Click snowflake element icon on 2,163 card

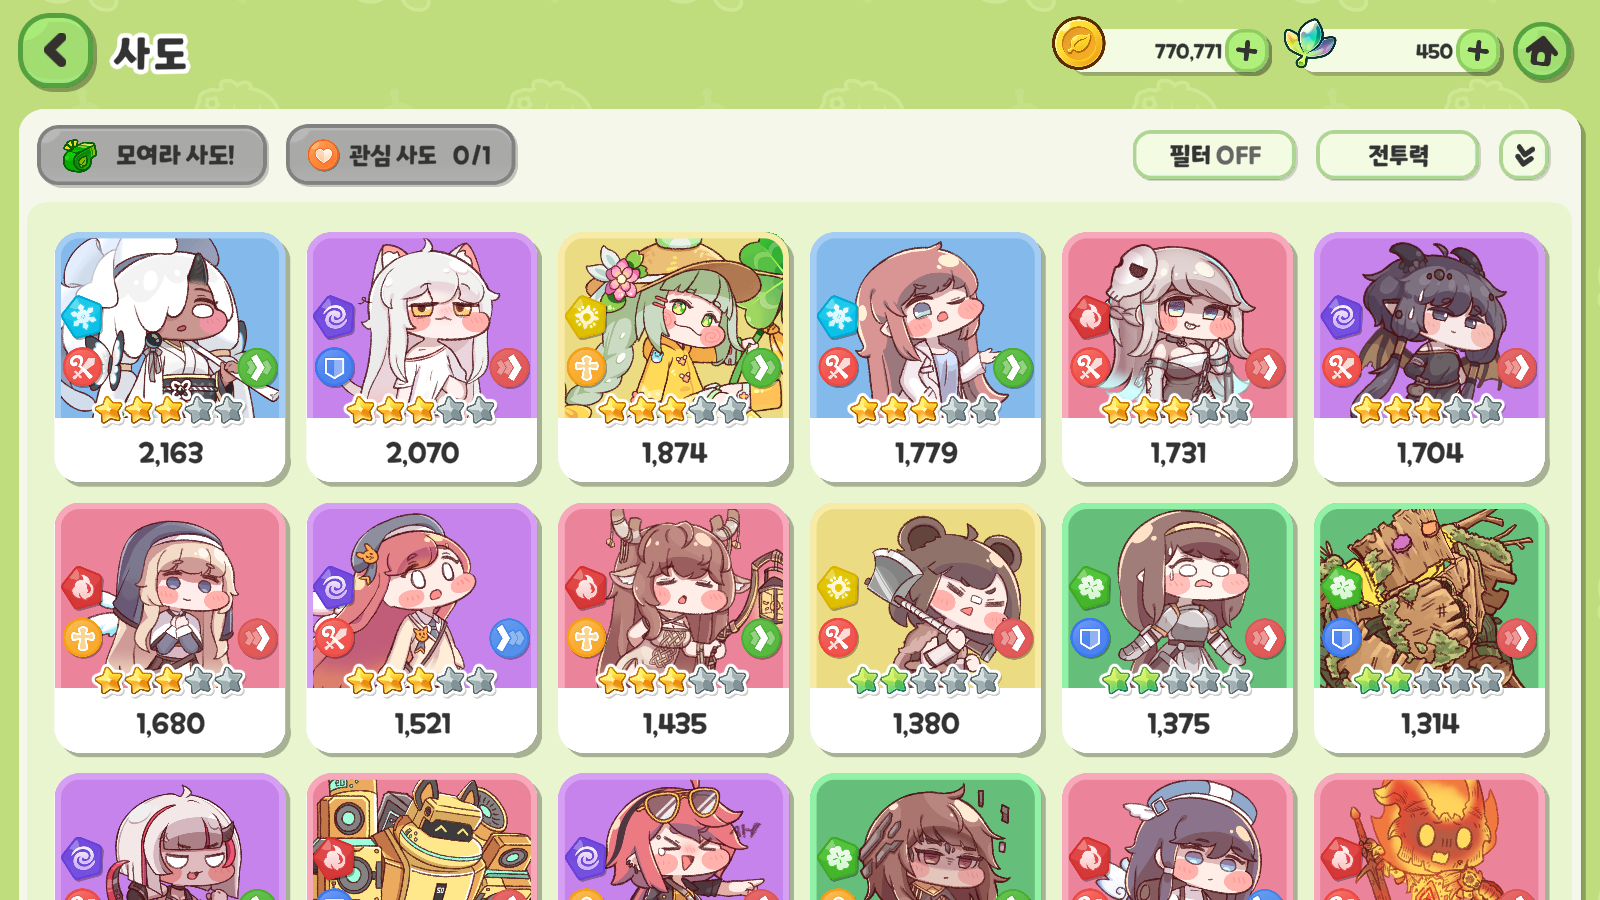[82, 317]
